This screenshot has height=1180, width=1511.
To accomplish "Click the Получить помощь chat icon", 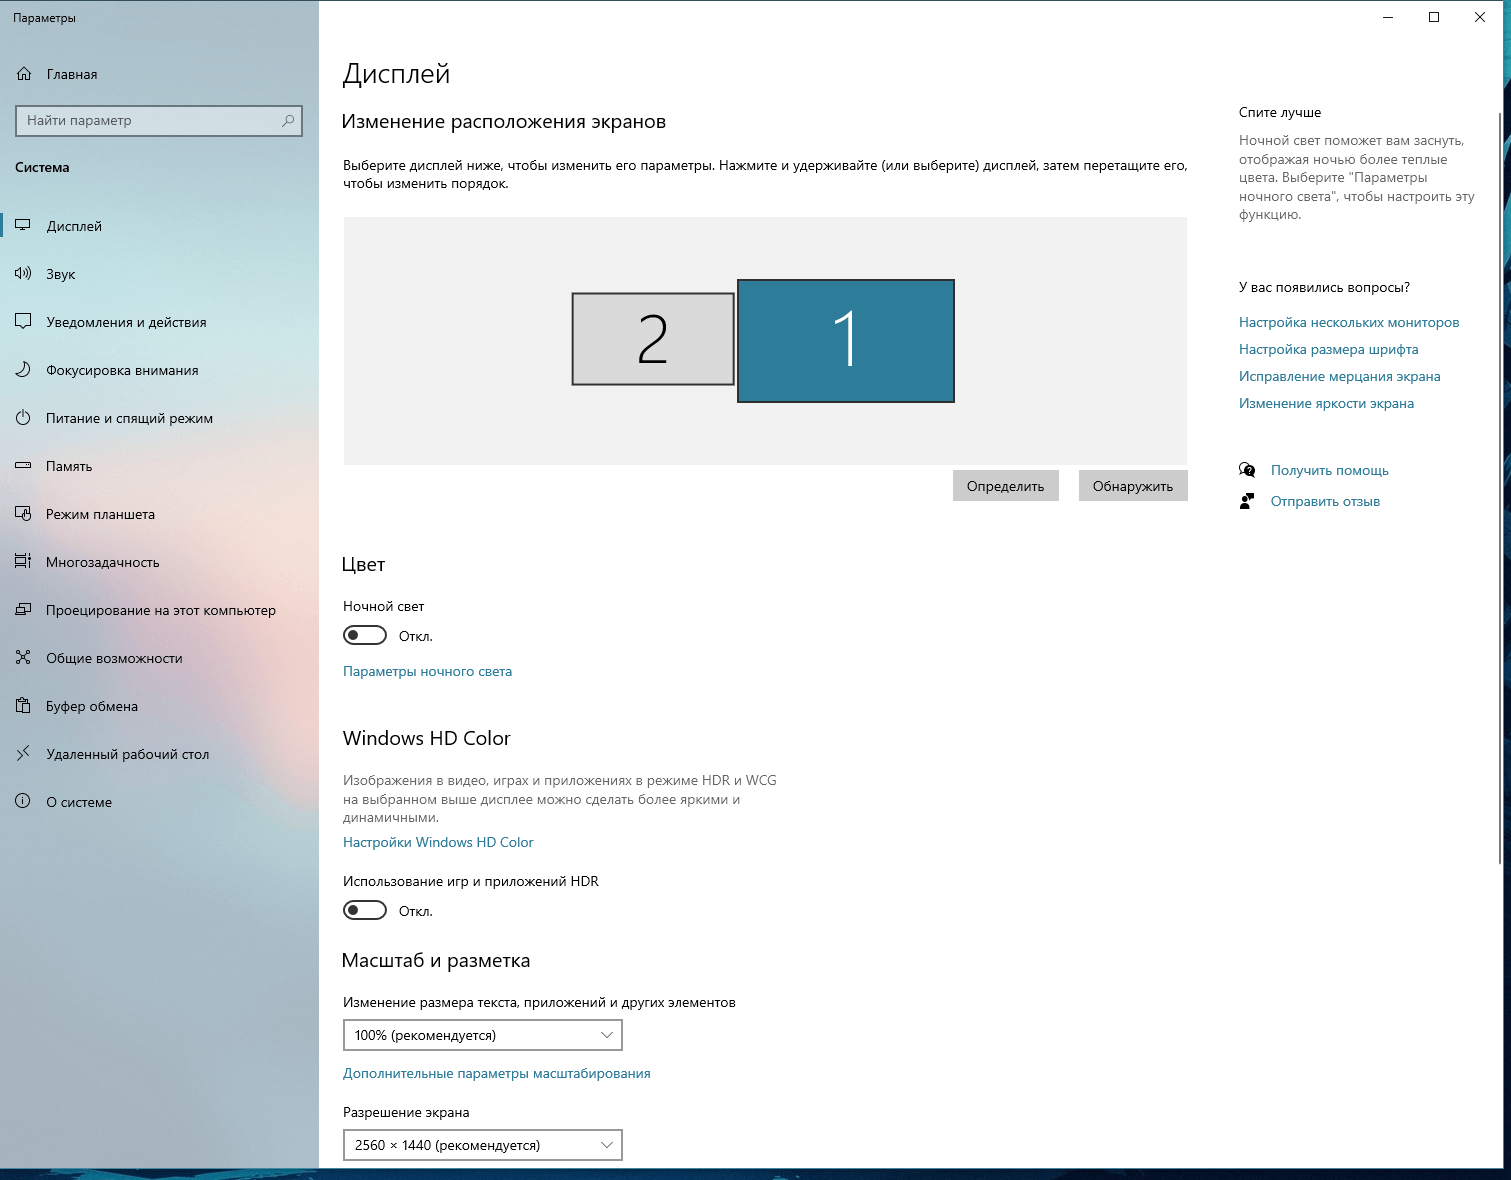I will click(1247, 470).
